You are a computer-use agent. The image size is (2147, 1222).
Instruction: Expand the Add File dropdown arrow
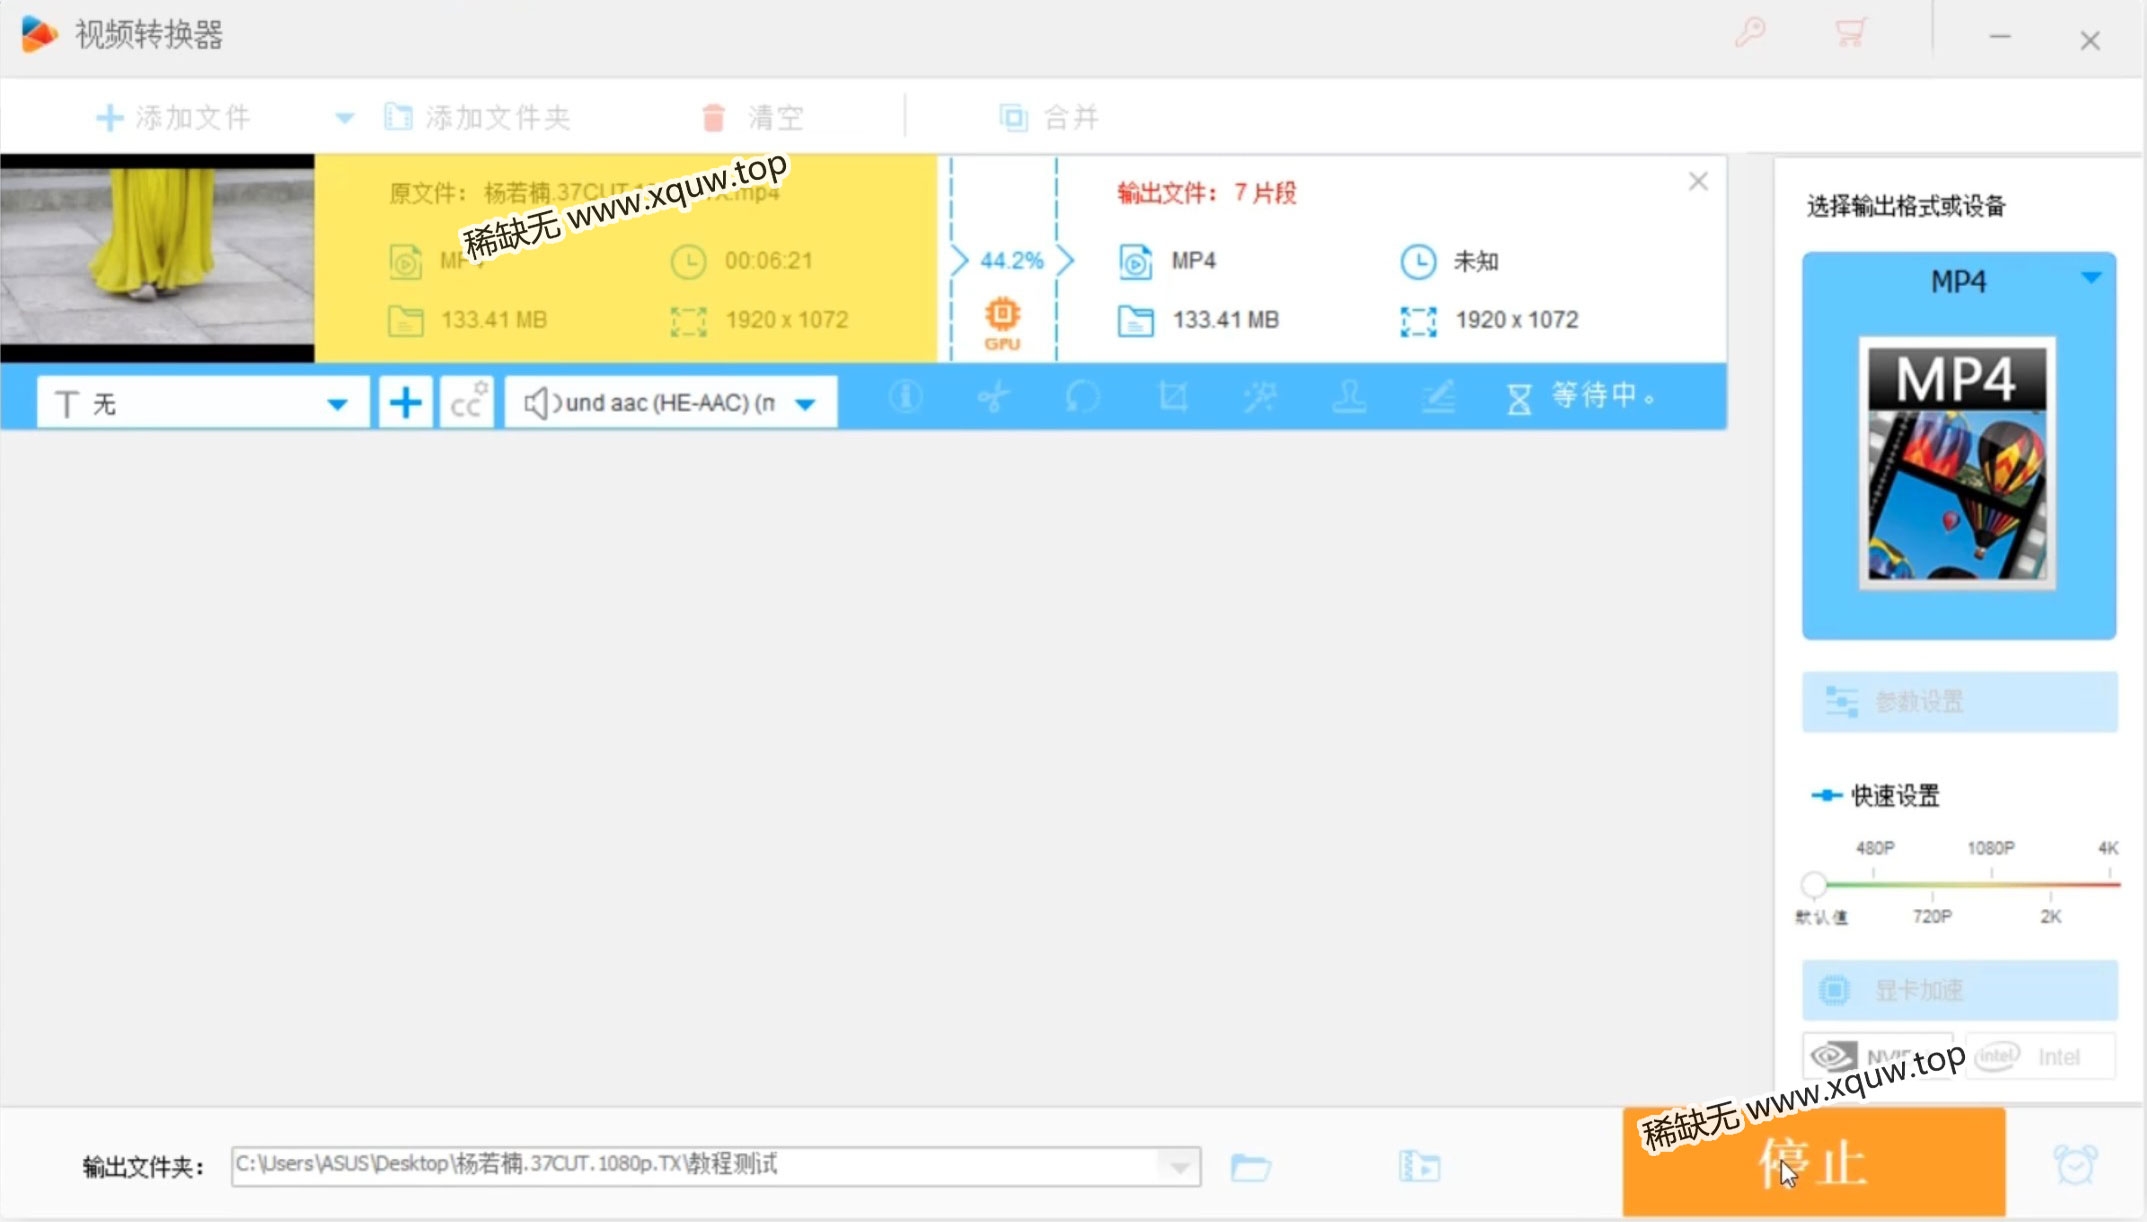click(344, 118)
